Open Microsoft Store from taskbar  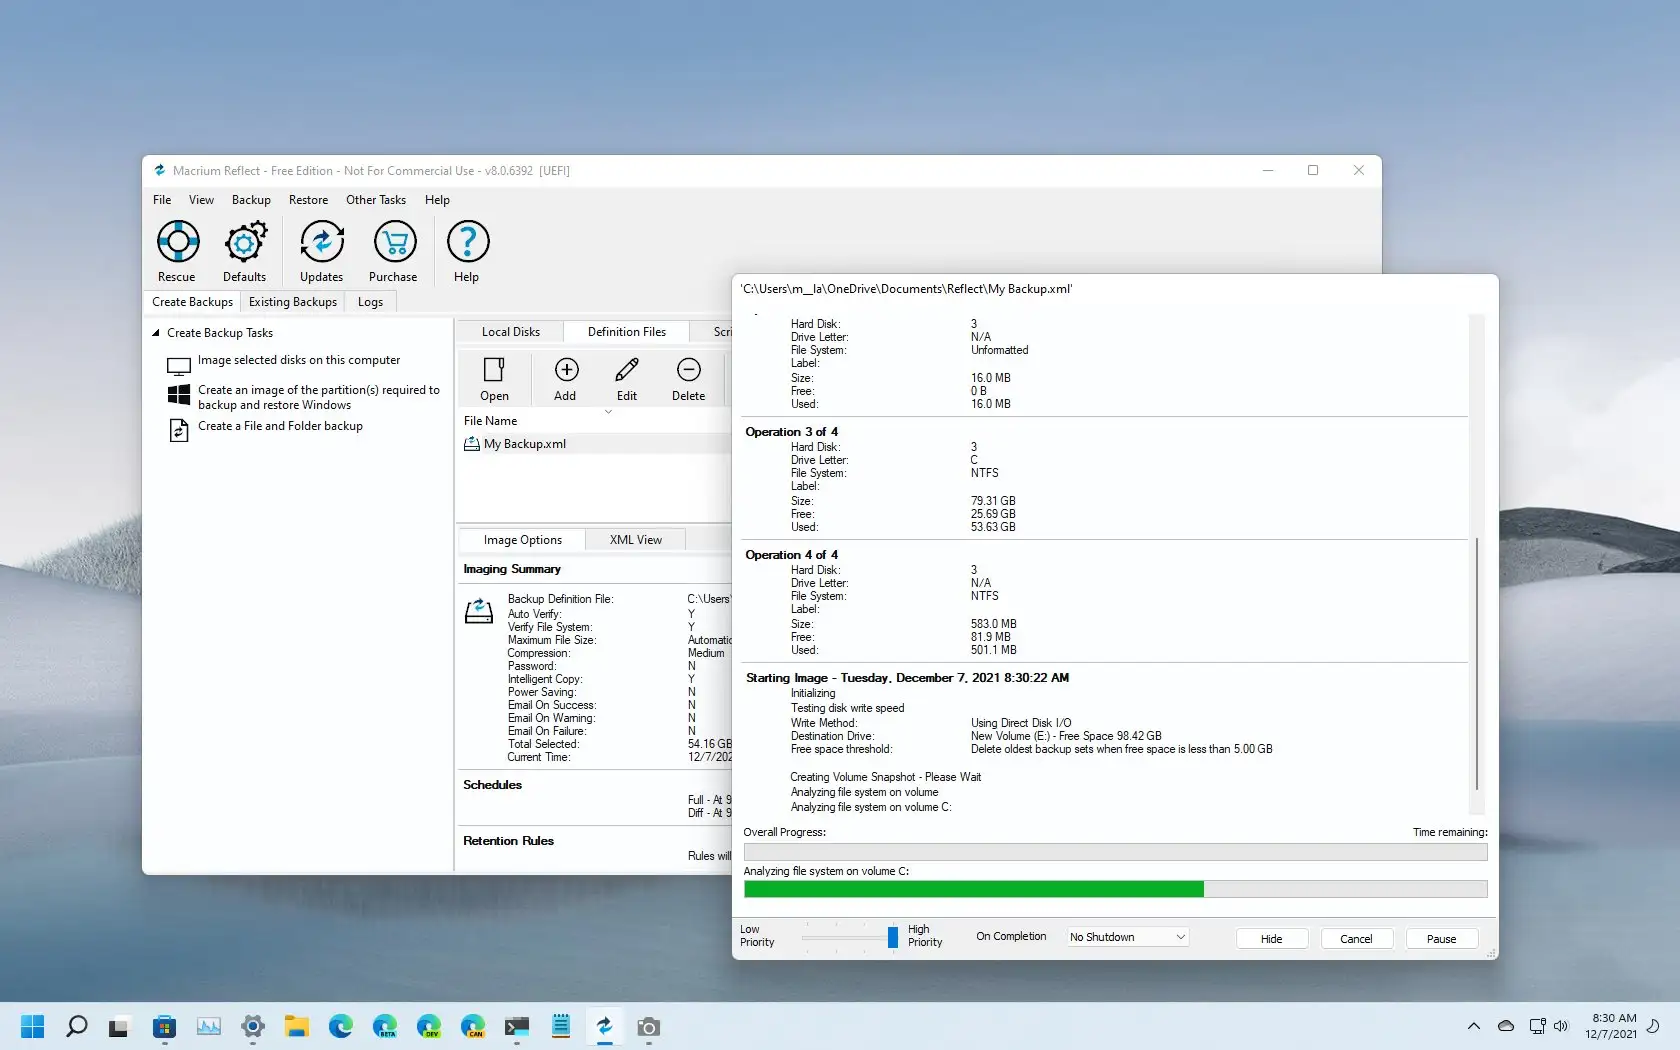pyautogui.click(x=164, y=1026)
